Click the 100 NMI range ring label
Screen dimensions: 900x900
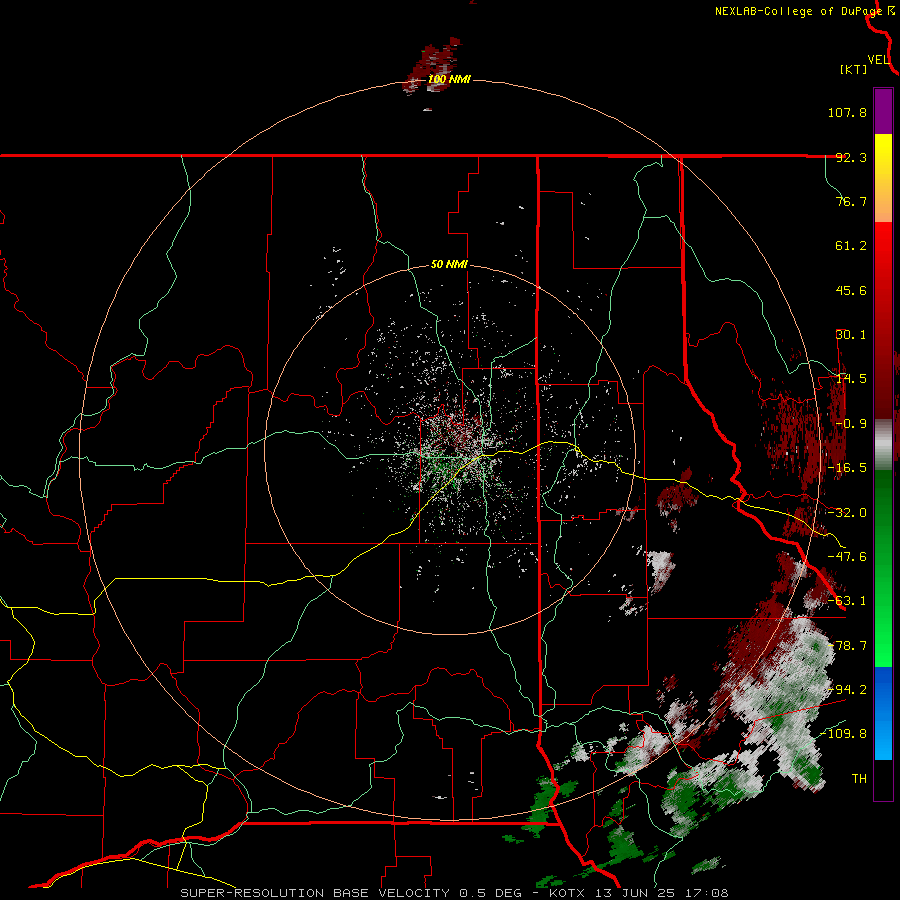pyautogui.click(x=449, y=79)
